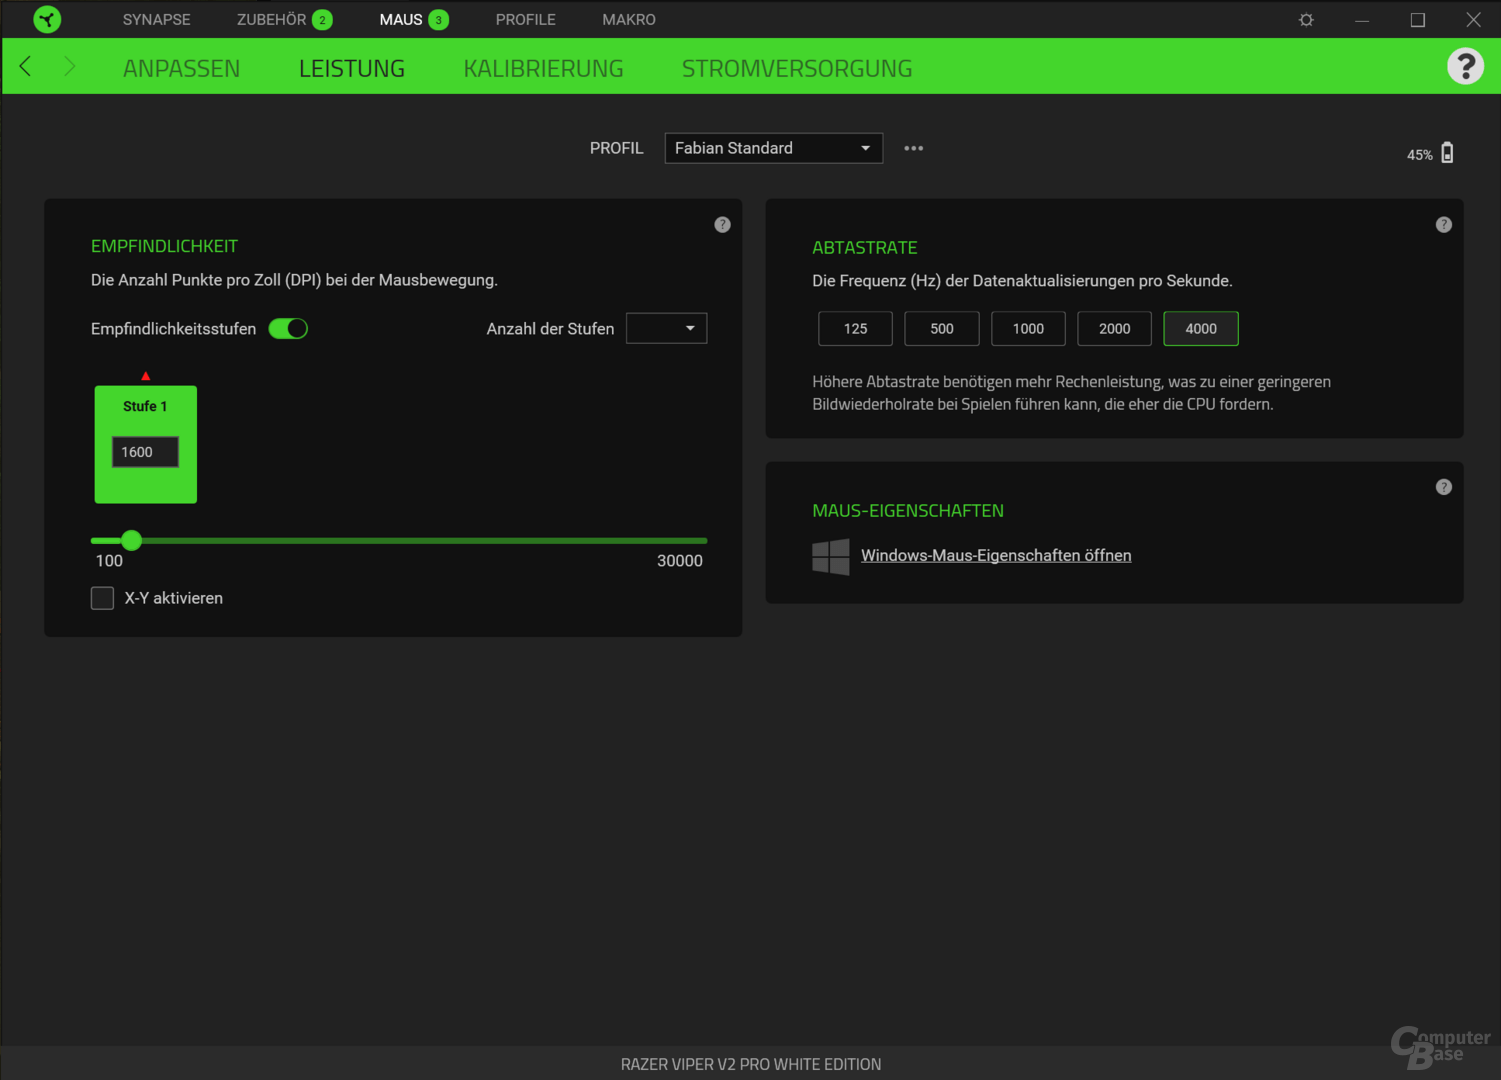Open the Profile tab
The height and width of the screenshot is (1080, 1501).
(x=525, y=20)
